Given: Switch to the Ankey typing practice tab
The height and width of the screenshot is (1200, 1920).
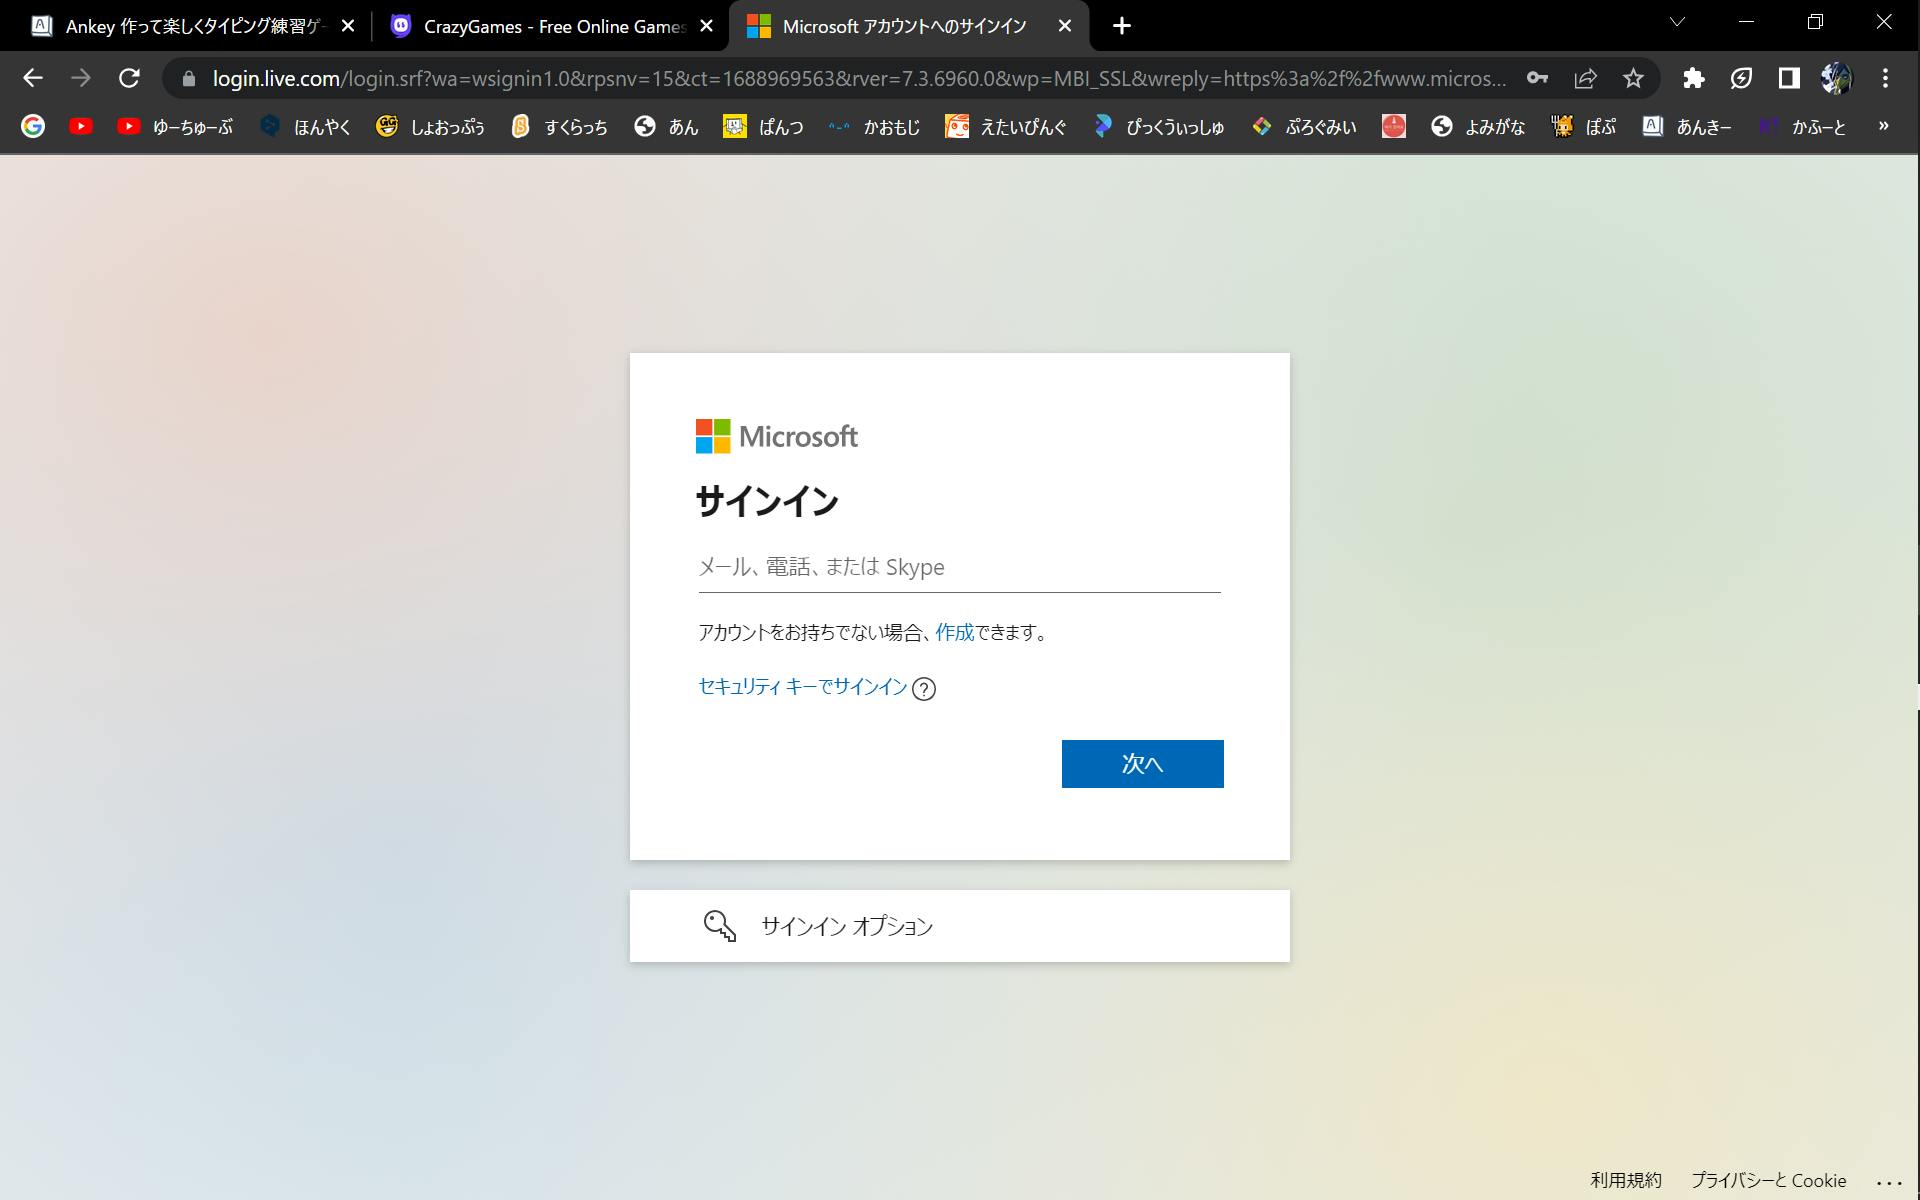Looking at the screenshot, I should tap(195, 27).
